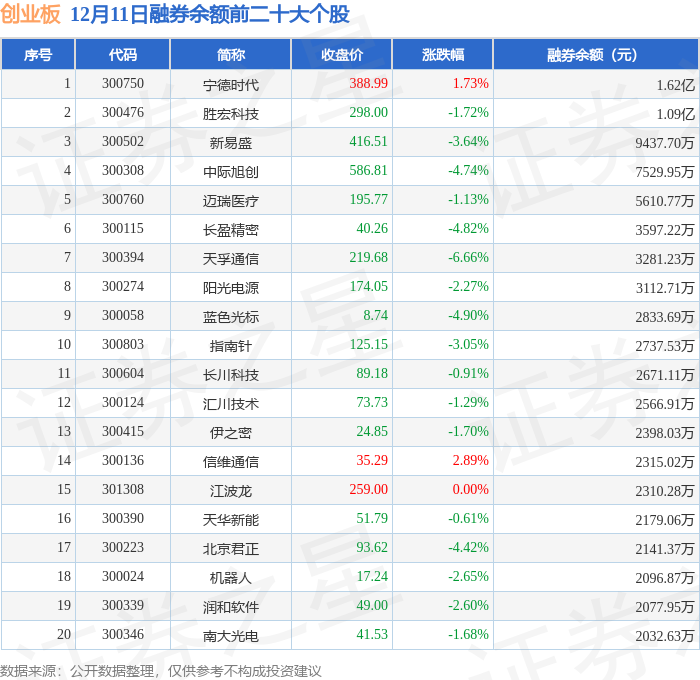Select stock name 汇川技术
This screenshot has height=680, width=700.
pos(231,404)
